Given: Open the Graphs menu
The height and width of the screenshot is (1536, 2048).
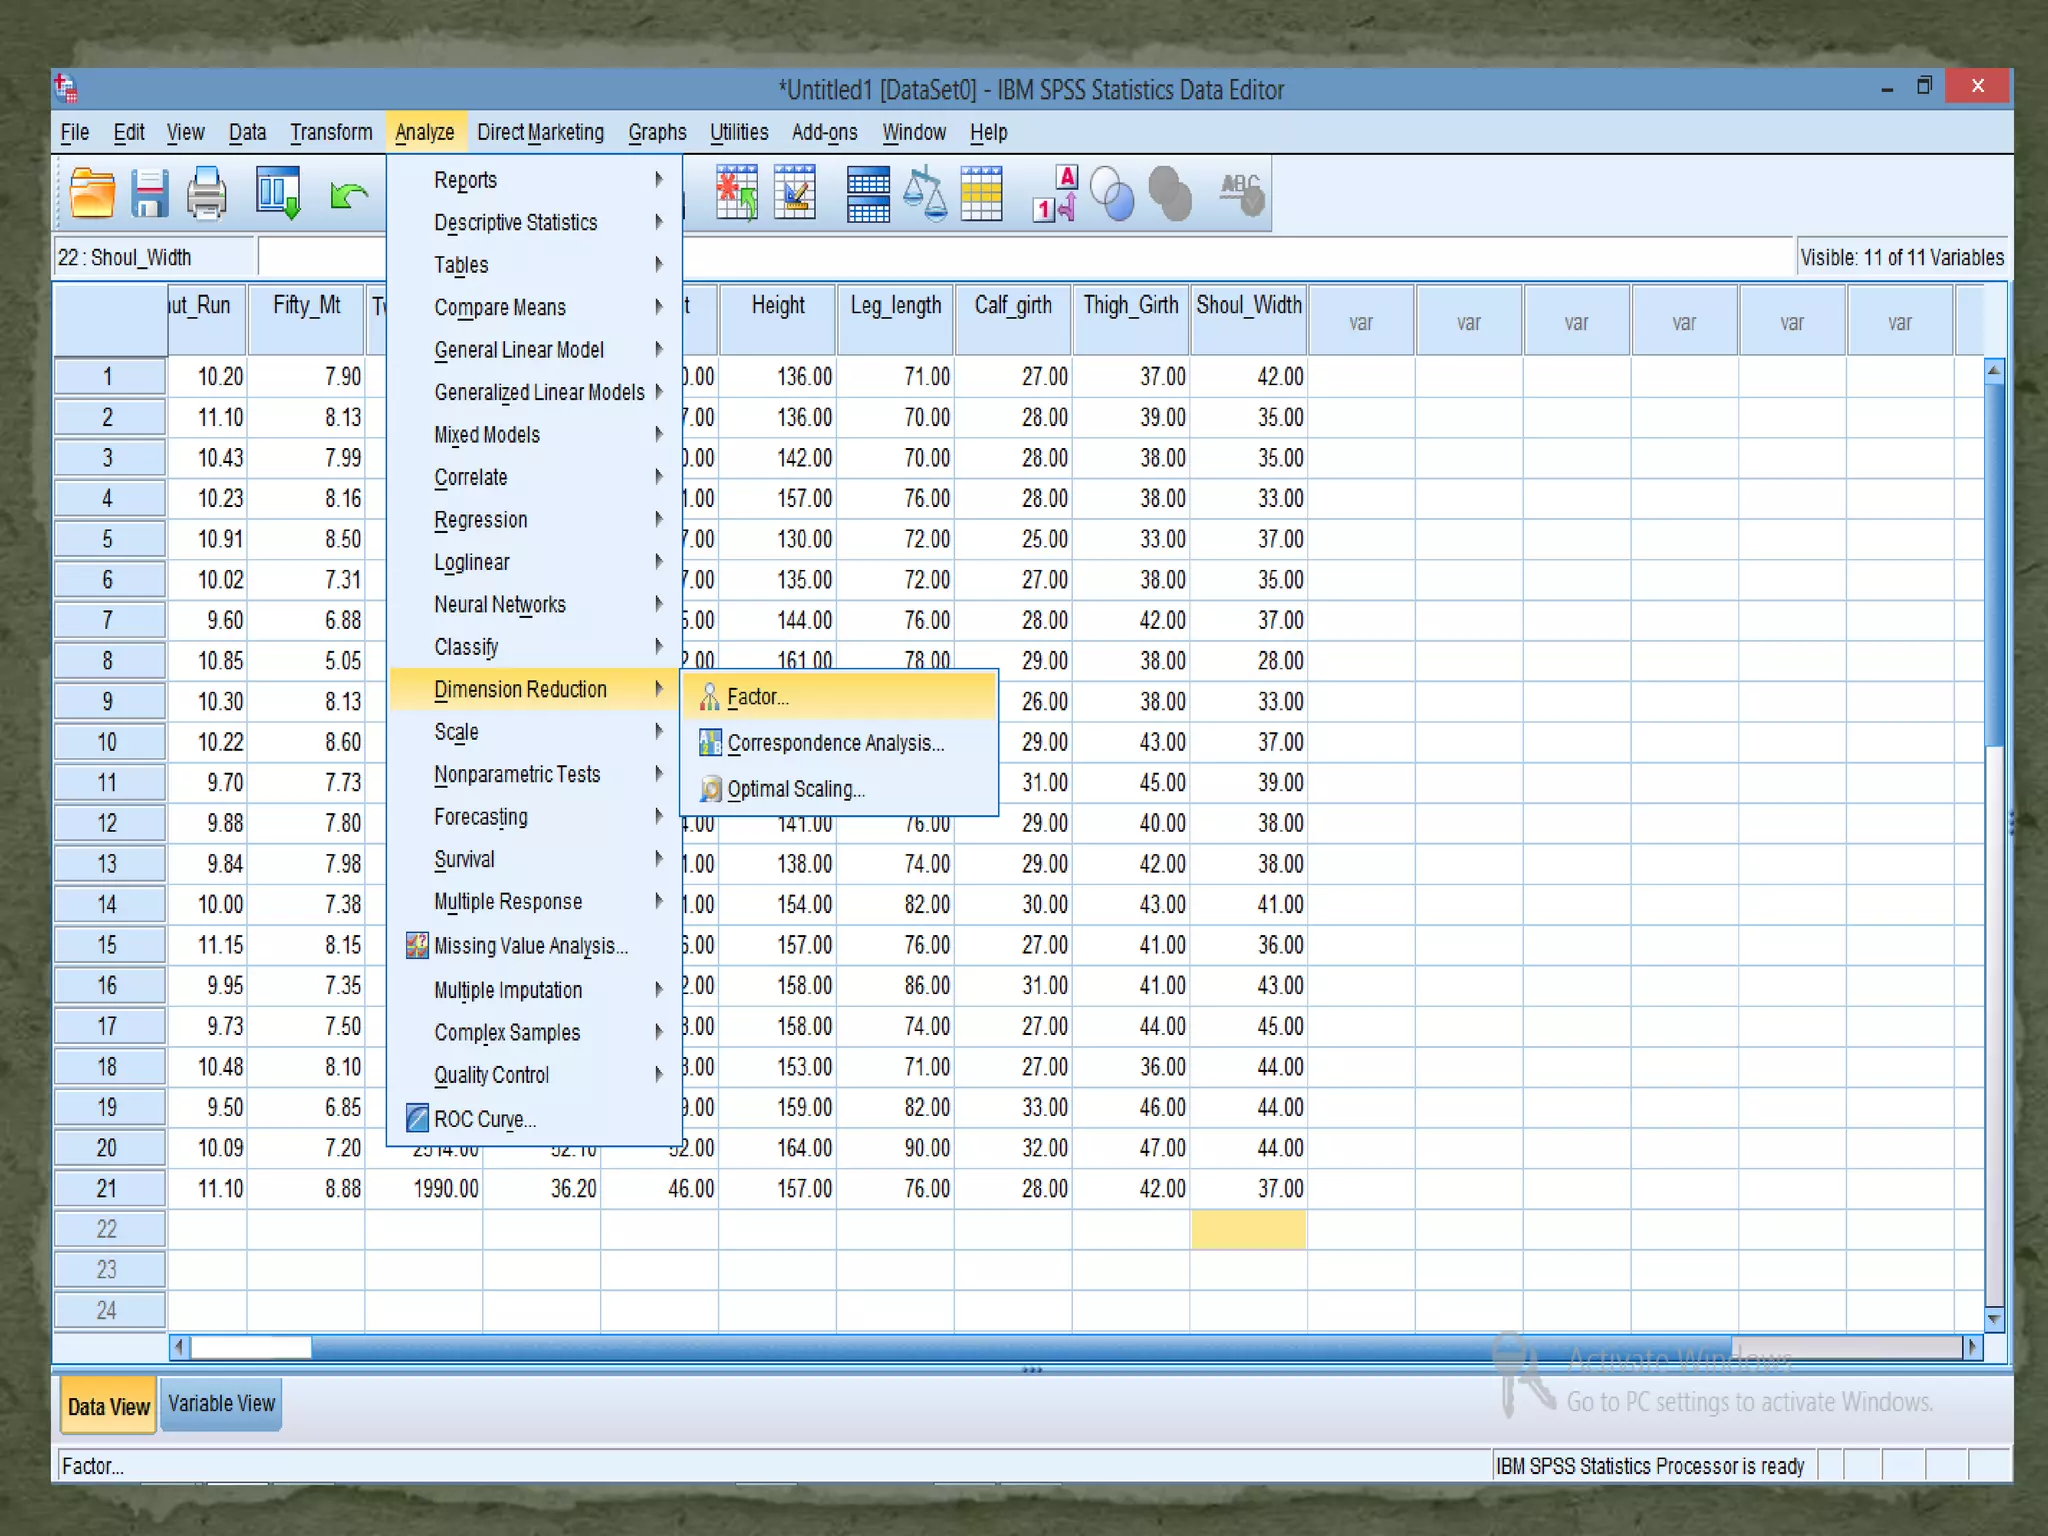Looking at the screenshot, I should [x=657, y=132].
